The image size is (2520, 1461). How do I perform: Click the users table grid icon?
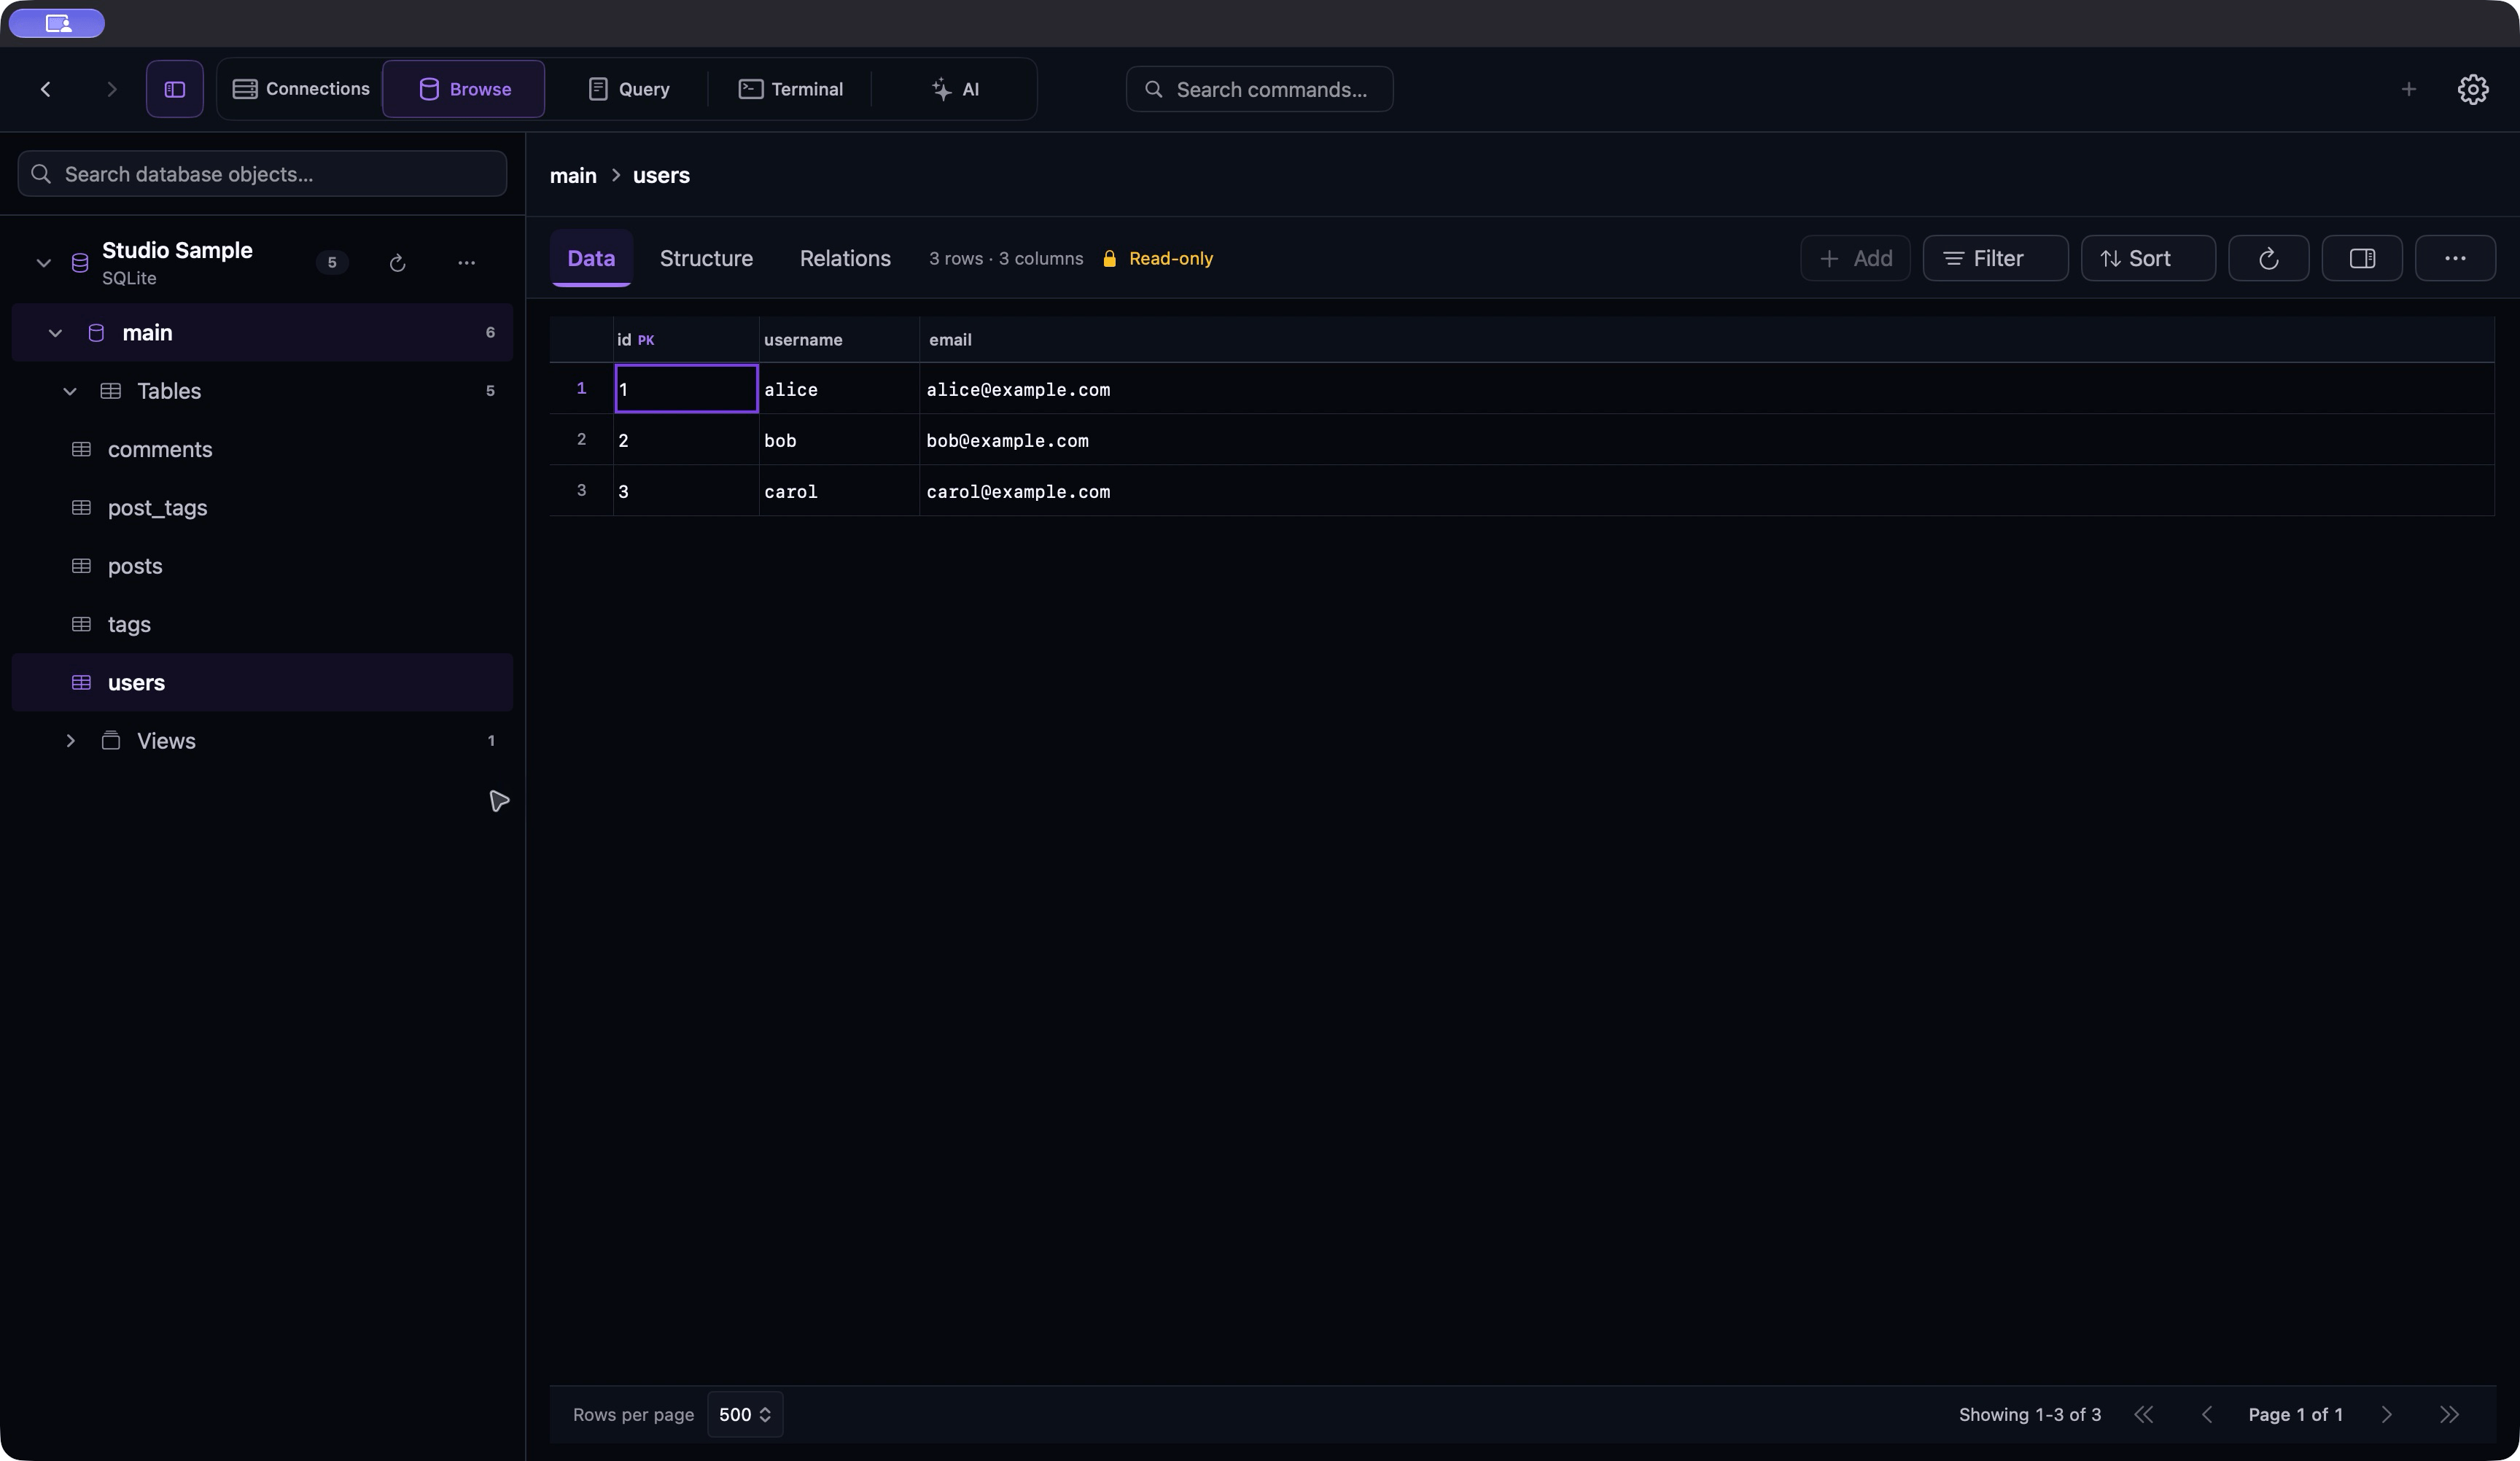point(81,683)
